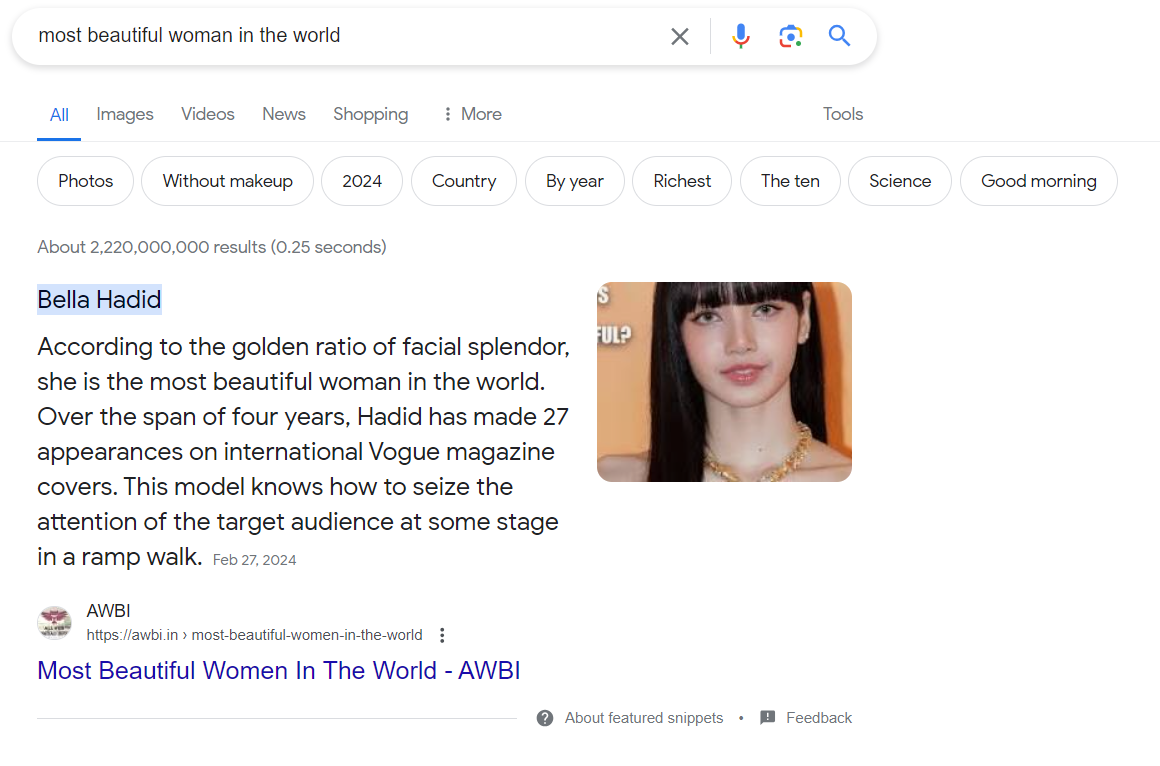
Task: Open Most Beautiful Women In The World link
Action: (x=279, y=671)
